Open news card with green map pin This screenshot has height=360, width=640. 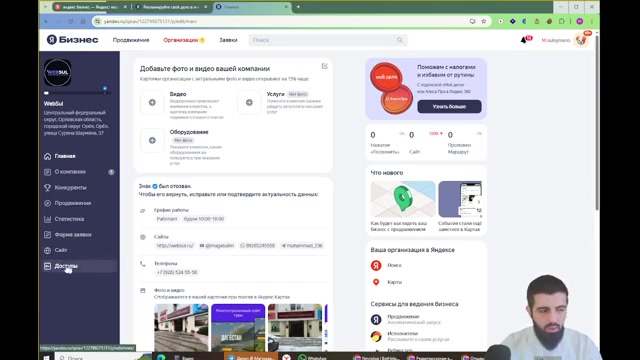coord(403,199)
